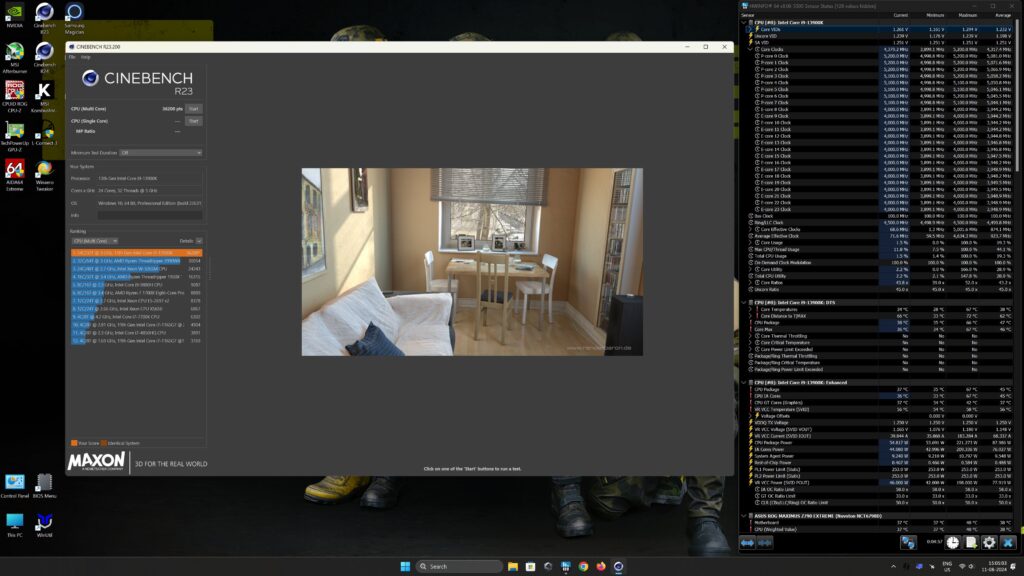
Task: Click the Cinebench Info input field
Action: tap(150, 215)
